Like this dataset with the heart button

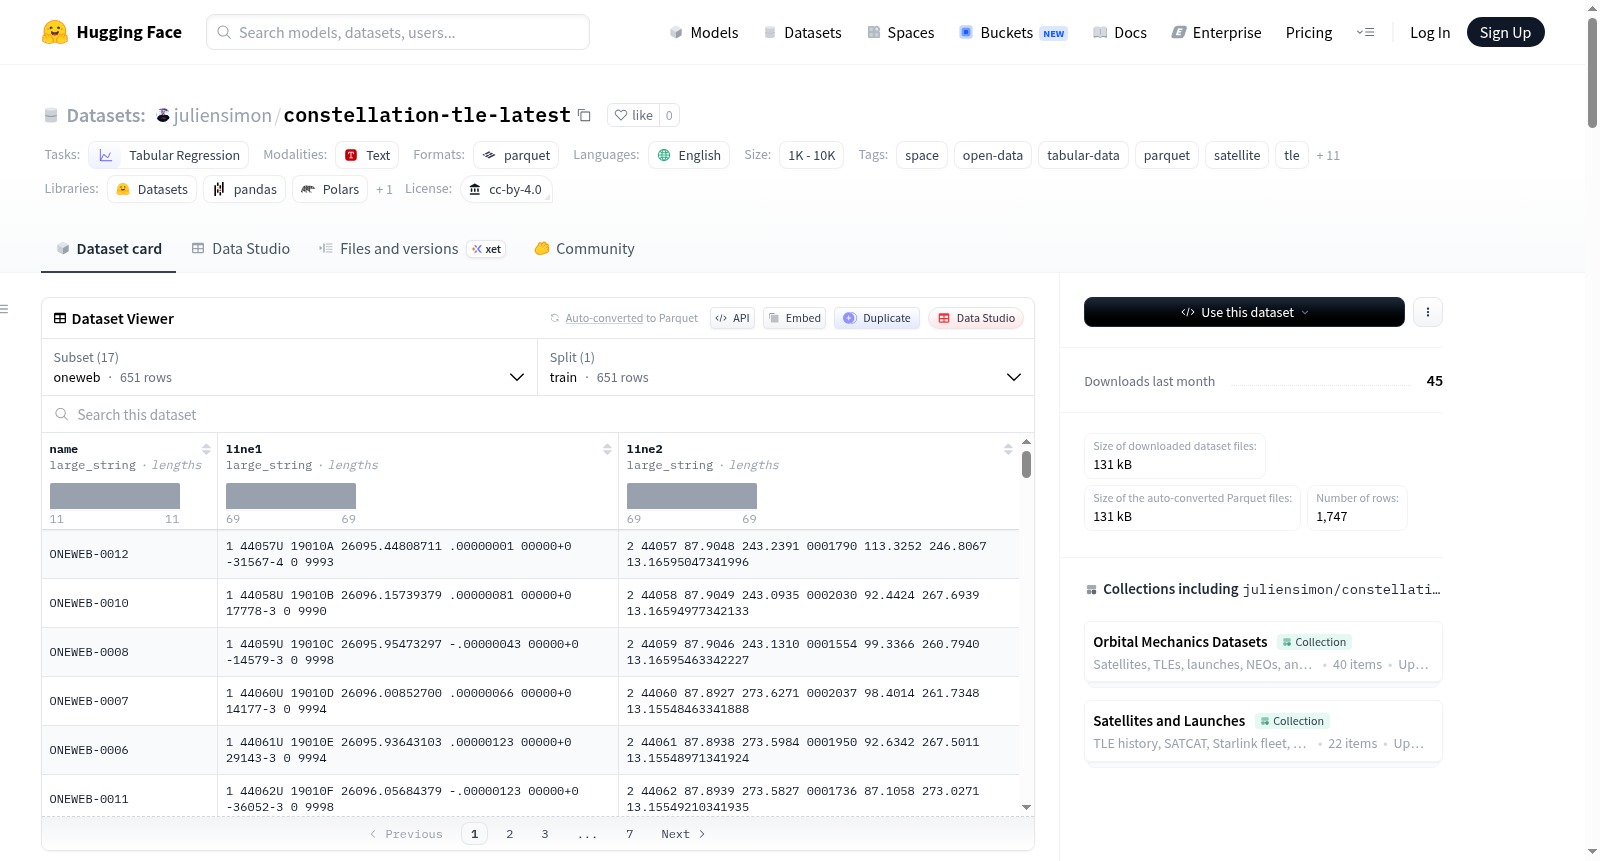coord(633,115)
